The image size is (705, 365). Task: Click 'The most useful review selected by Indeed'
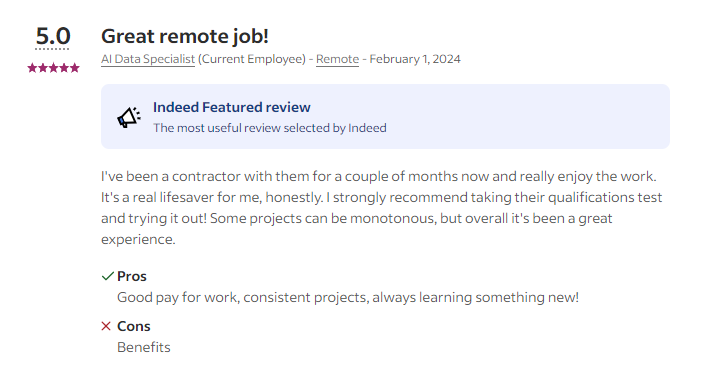270,128
